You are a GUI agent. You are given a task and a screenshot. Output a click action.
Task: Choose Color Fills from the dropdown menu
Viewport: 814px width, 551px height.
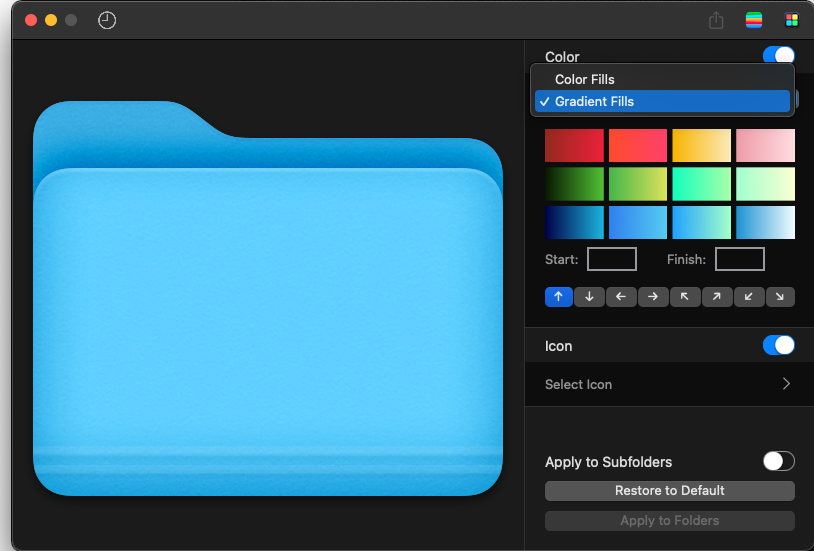click(585, 79)
